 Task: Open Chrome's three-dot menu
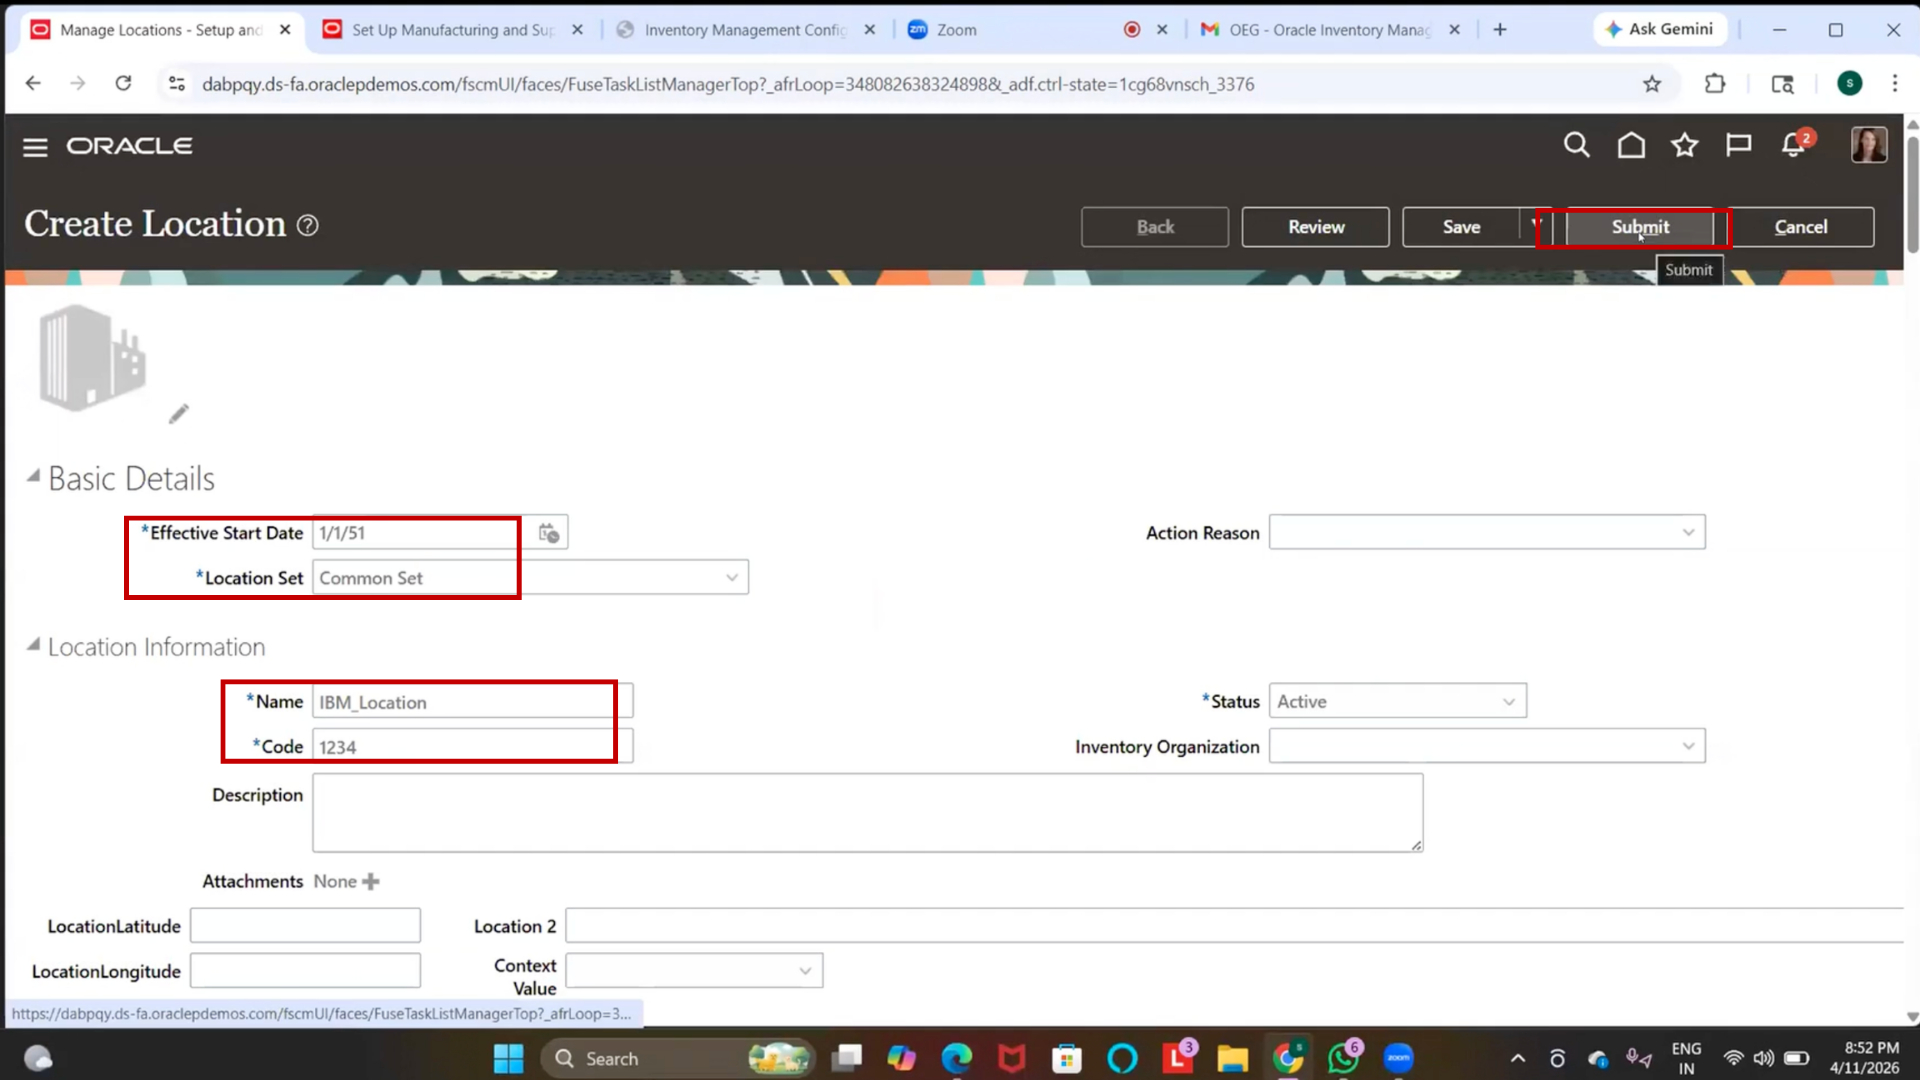(1894, 84)
